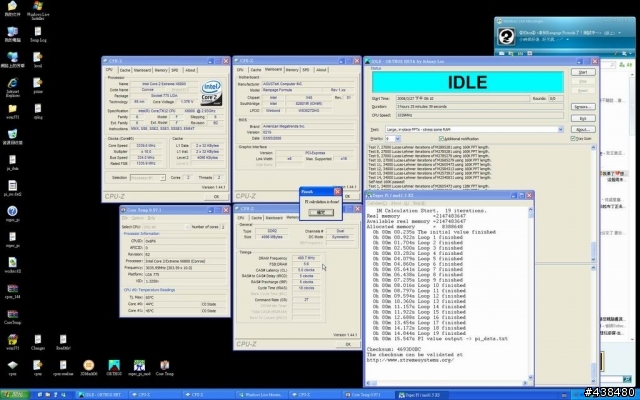Open the About tab in top-left CPU-Z
The image size is (640, 400).
tap(190, 70)
